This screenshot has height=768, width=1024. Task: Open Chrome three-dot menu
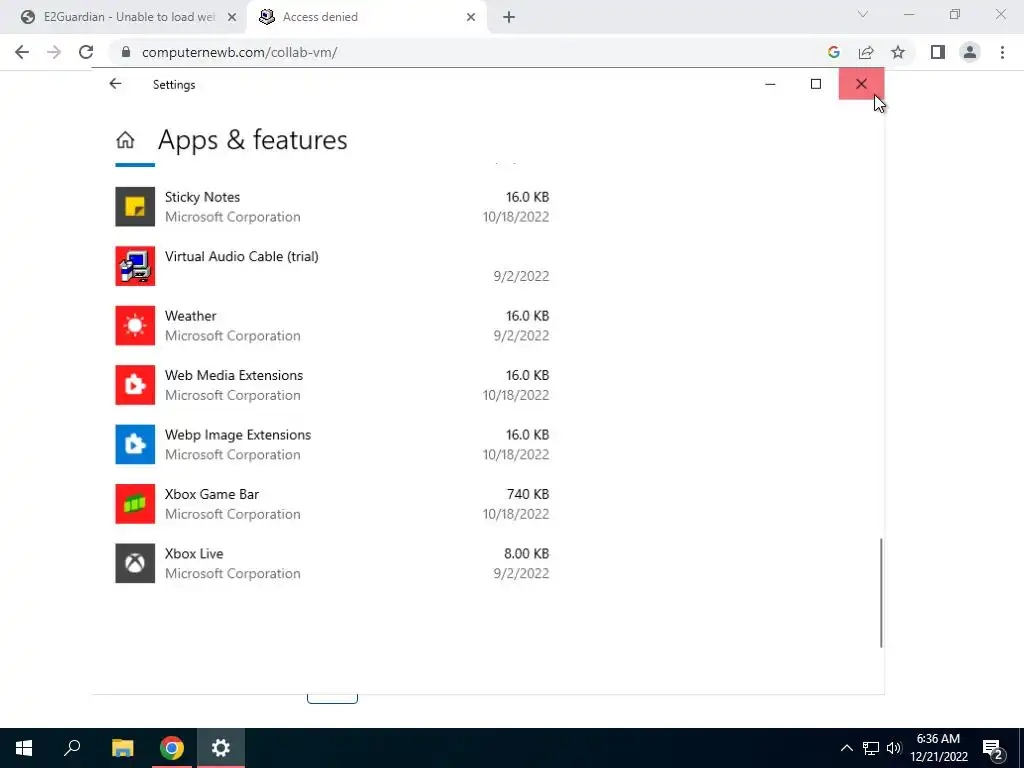point(1002,52)
